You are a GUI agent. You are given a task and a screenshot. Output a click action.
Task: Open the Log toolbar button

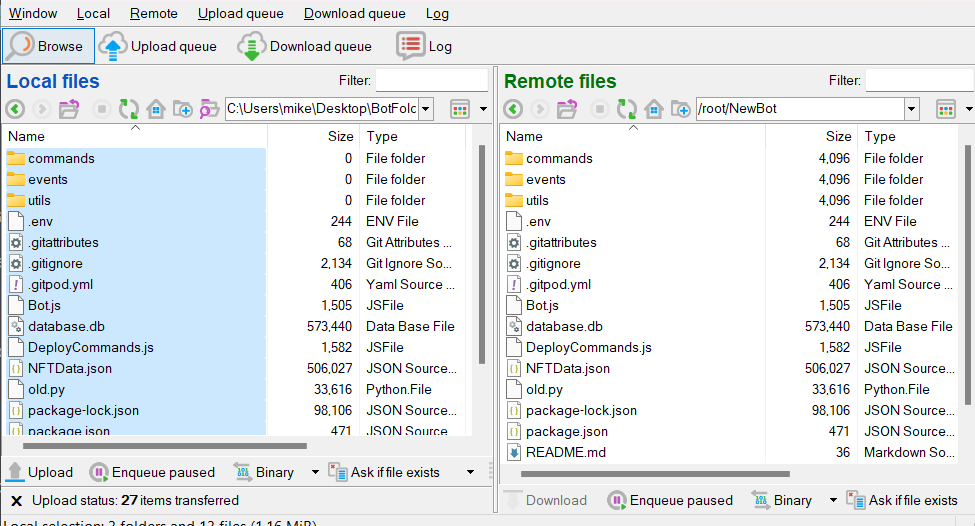(424, 46)
